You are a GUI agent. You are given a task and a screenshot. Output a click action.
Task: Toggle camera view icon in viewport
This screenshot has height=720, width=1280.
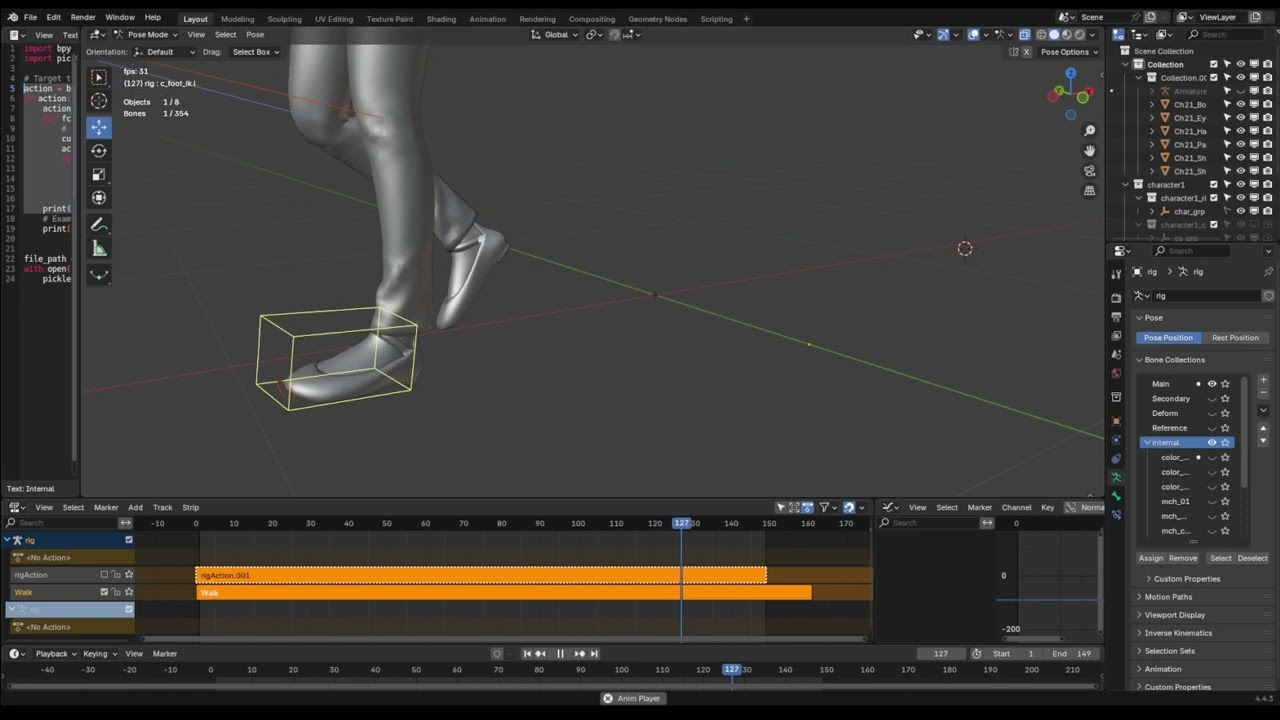1090,171
